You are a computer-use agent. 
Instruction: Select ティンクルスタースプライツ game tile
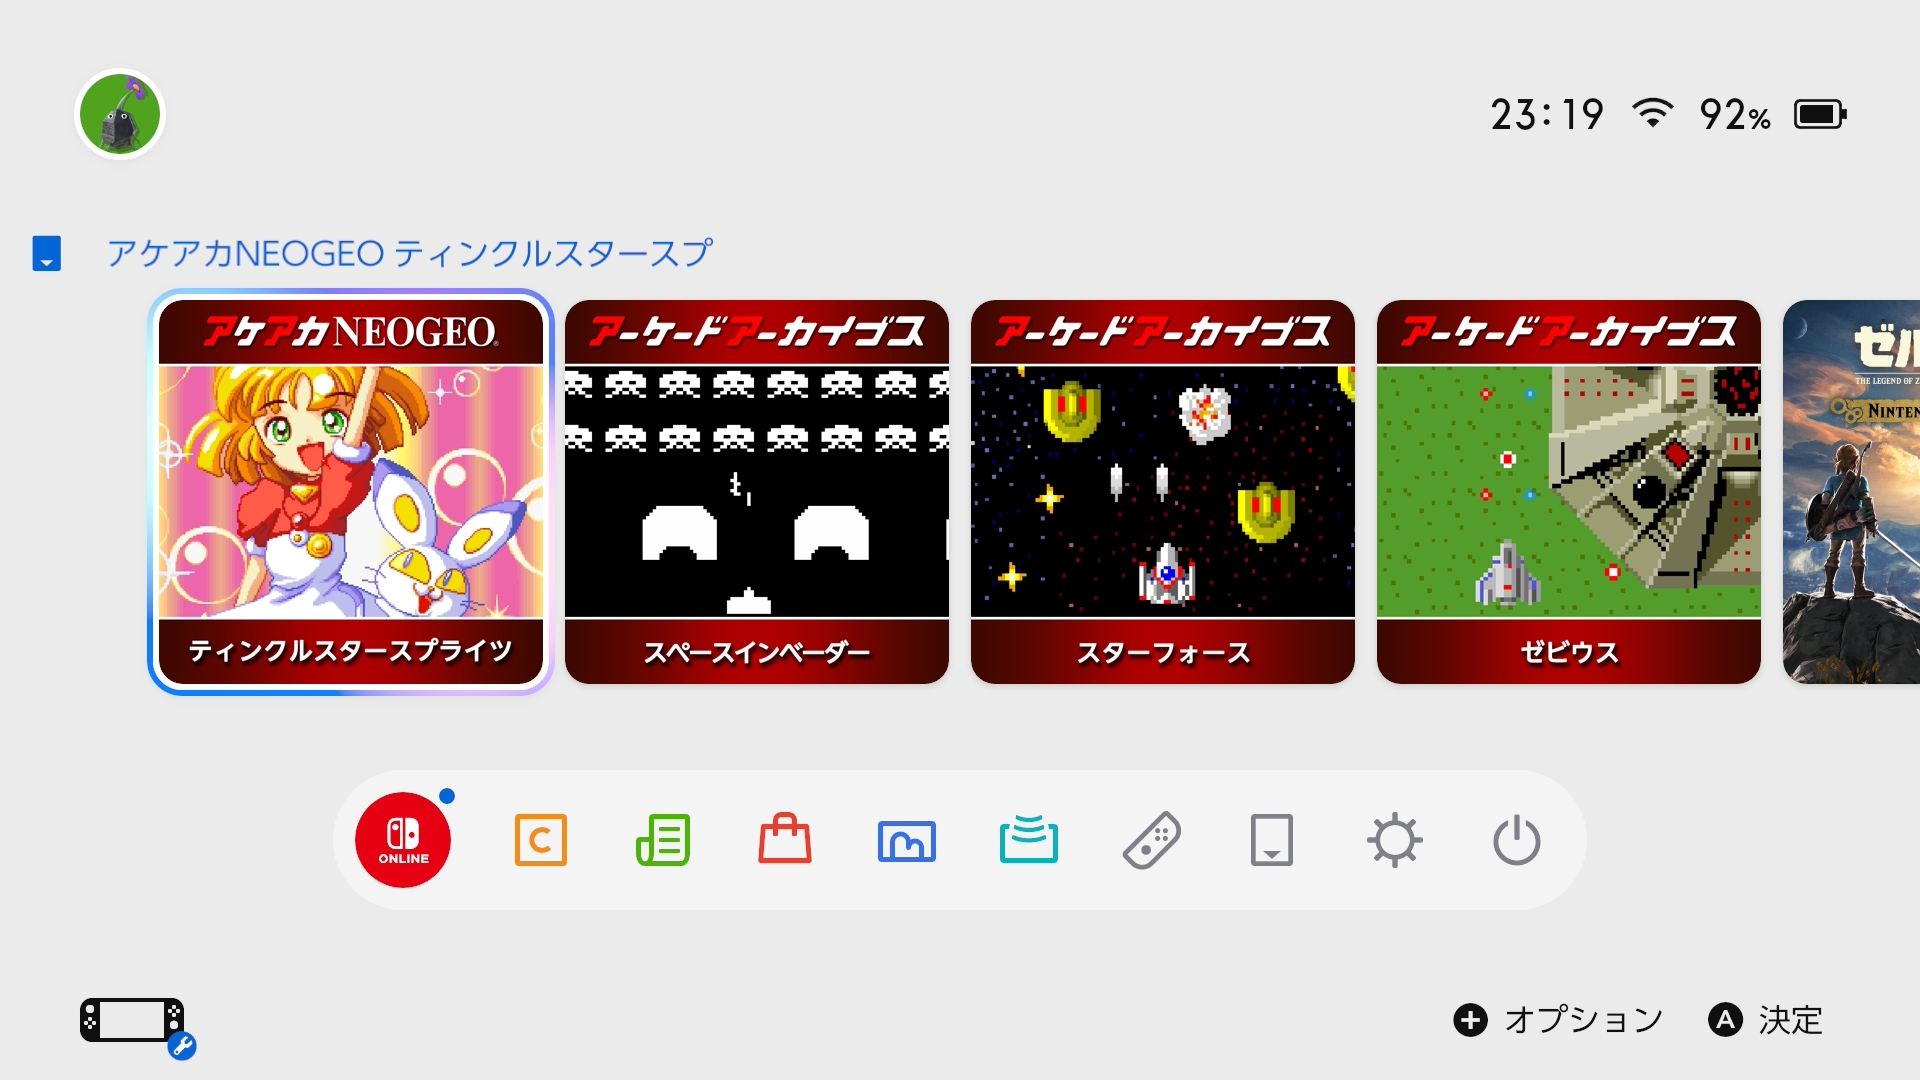(351, 492)
